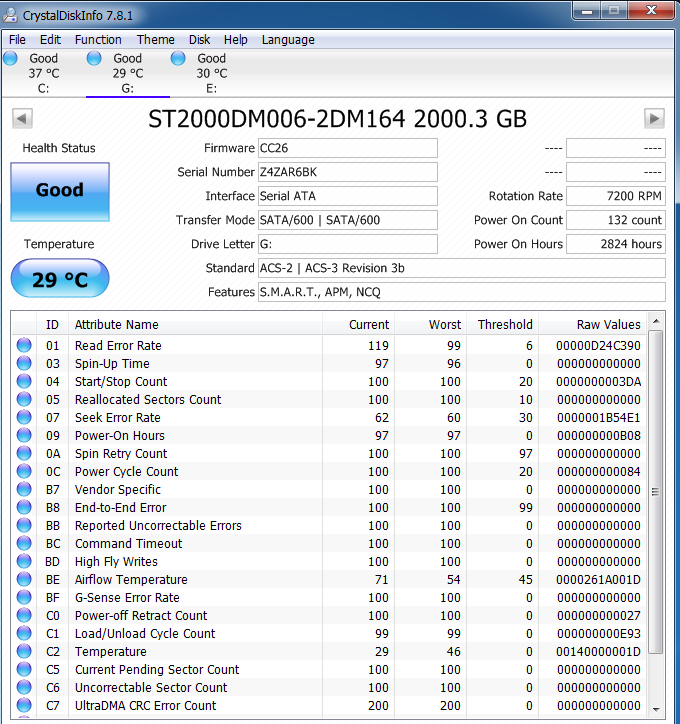Click status orb for Airflow Temperature

pyautogui.click(x=24, y=579)
